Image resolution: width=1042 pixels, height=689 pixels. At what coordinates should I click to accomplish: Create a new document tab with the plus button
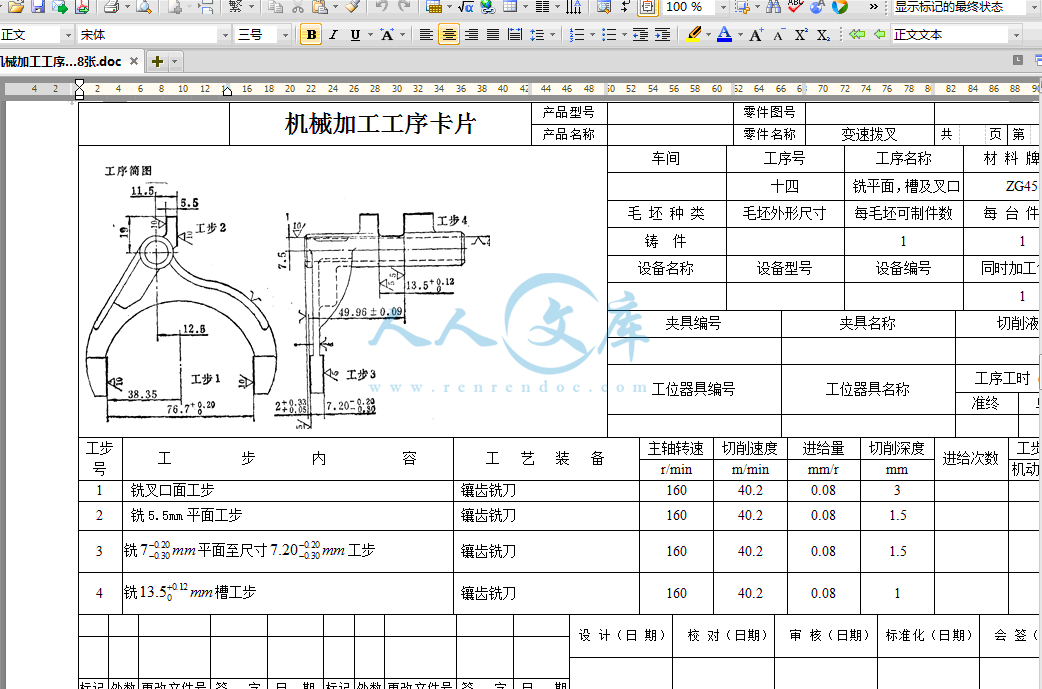[x=157, y=62]
